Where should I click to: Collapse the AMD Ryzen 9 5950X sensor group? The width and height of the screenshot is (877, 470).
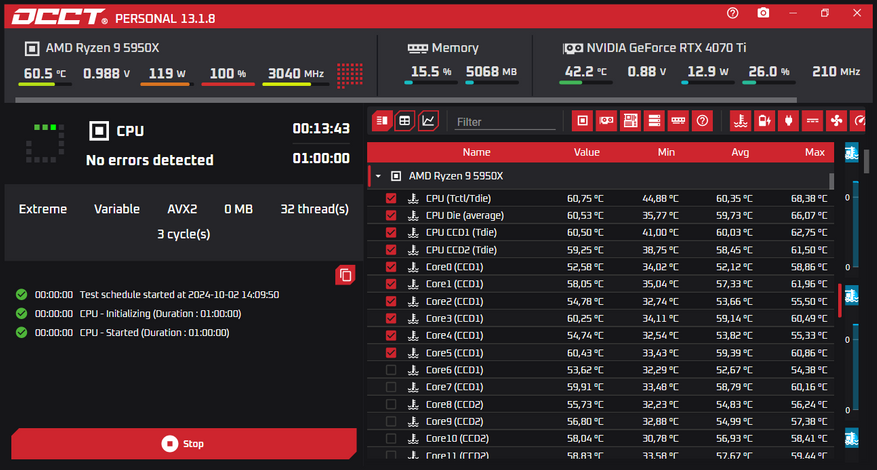378,176
